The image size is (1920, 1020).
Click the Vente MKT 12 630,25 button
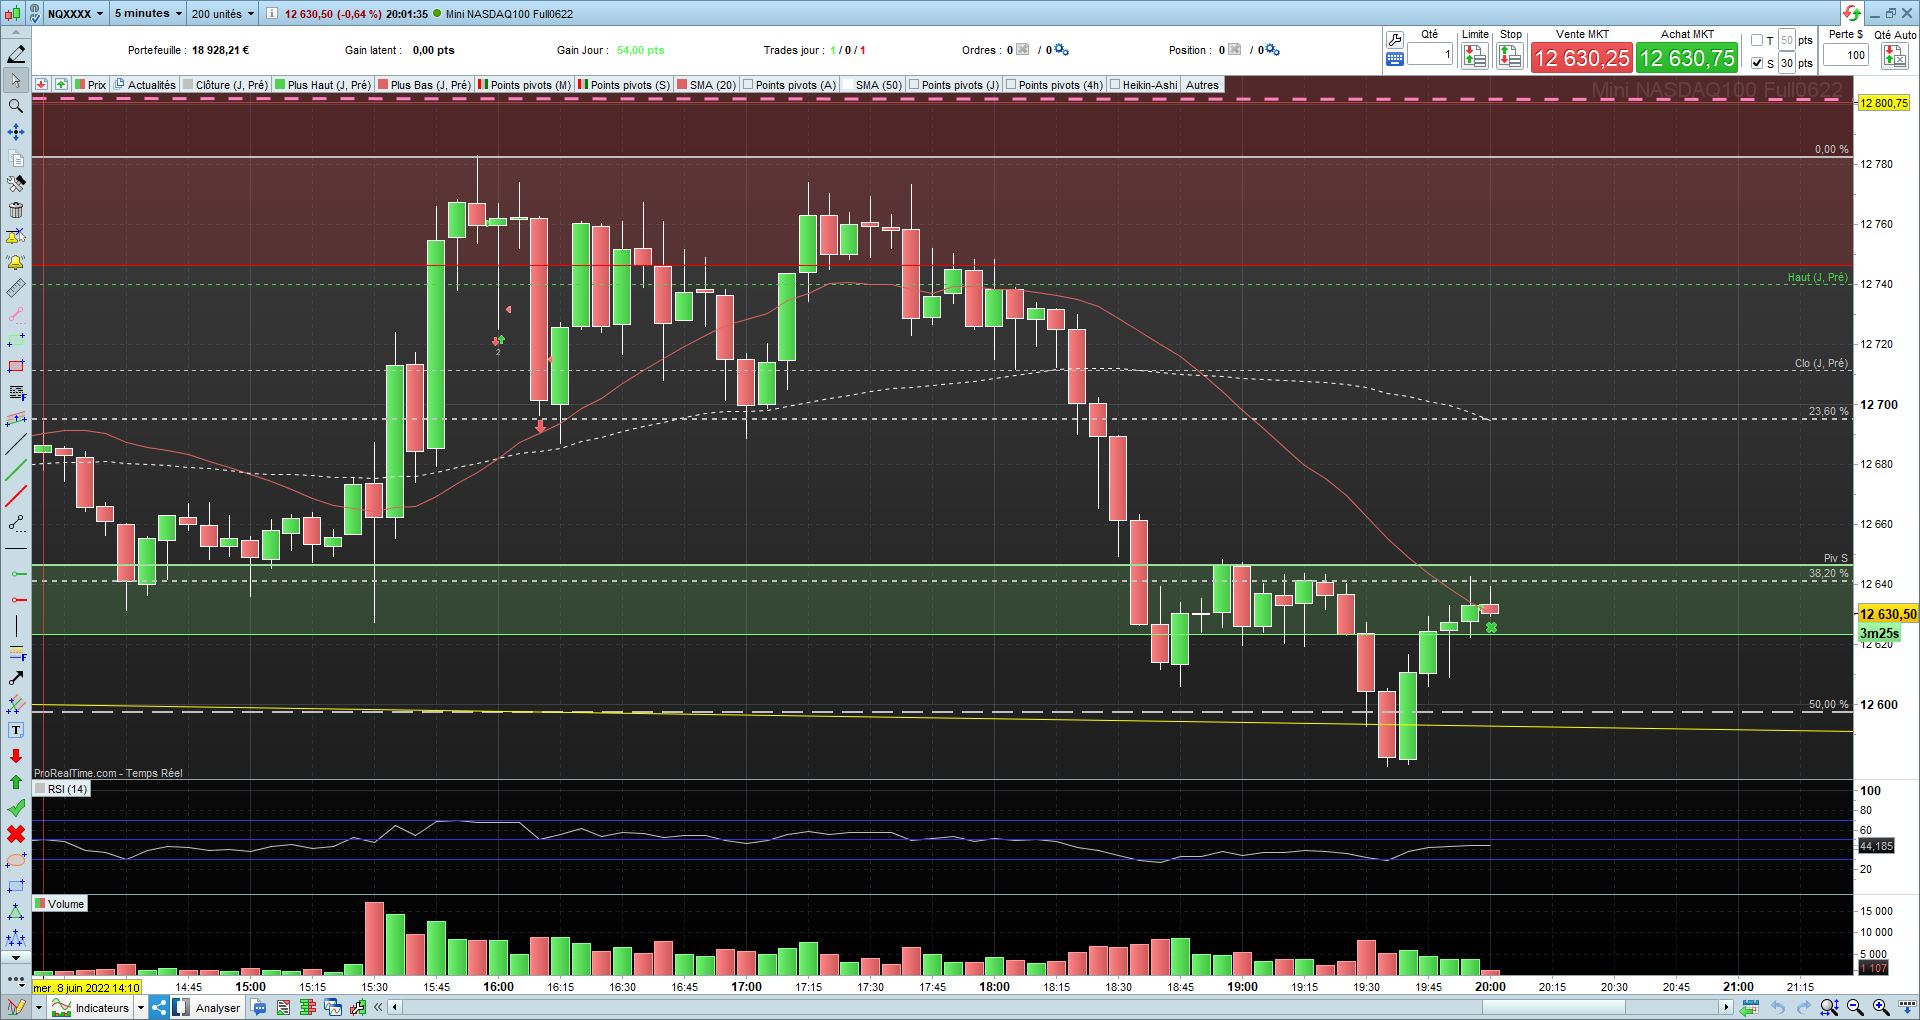[1582, 58]
